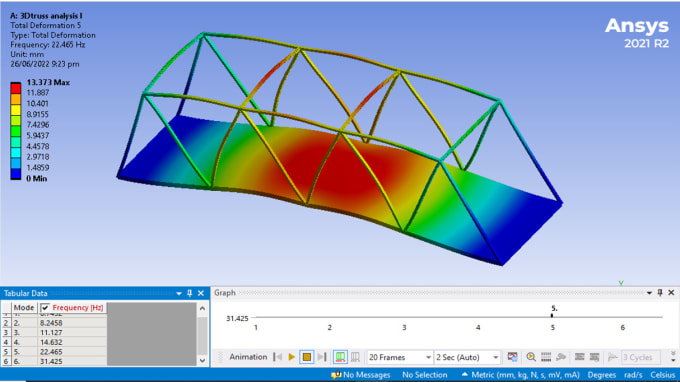Click the legend update at each step icon
This screenshot has height=382, width=680.
click(x=546, y=357)
